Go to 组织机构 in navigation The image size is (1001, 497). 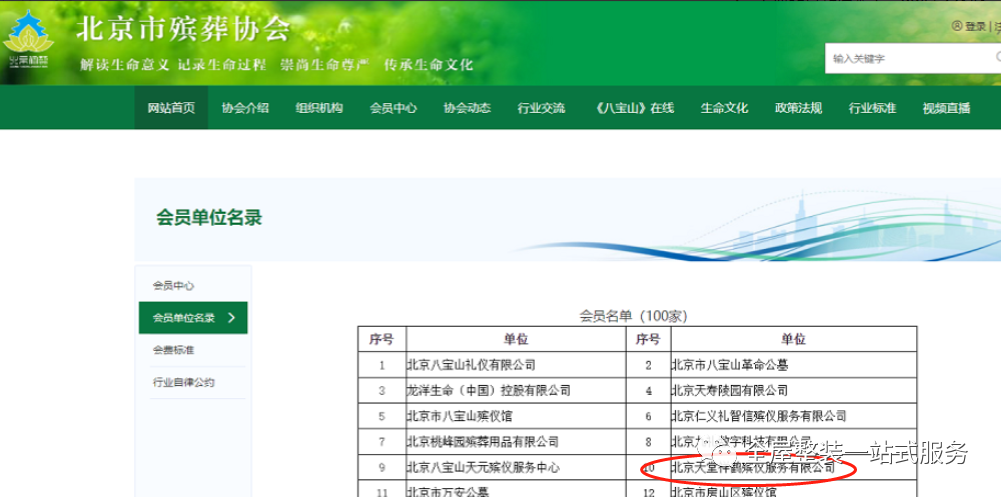coord(319,108)
